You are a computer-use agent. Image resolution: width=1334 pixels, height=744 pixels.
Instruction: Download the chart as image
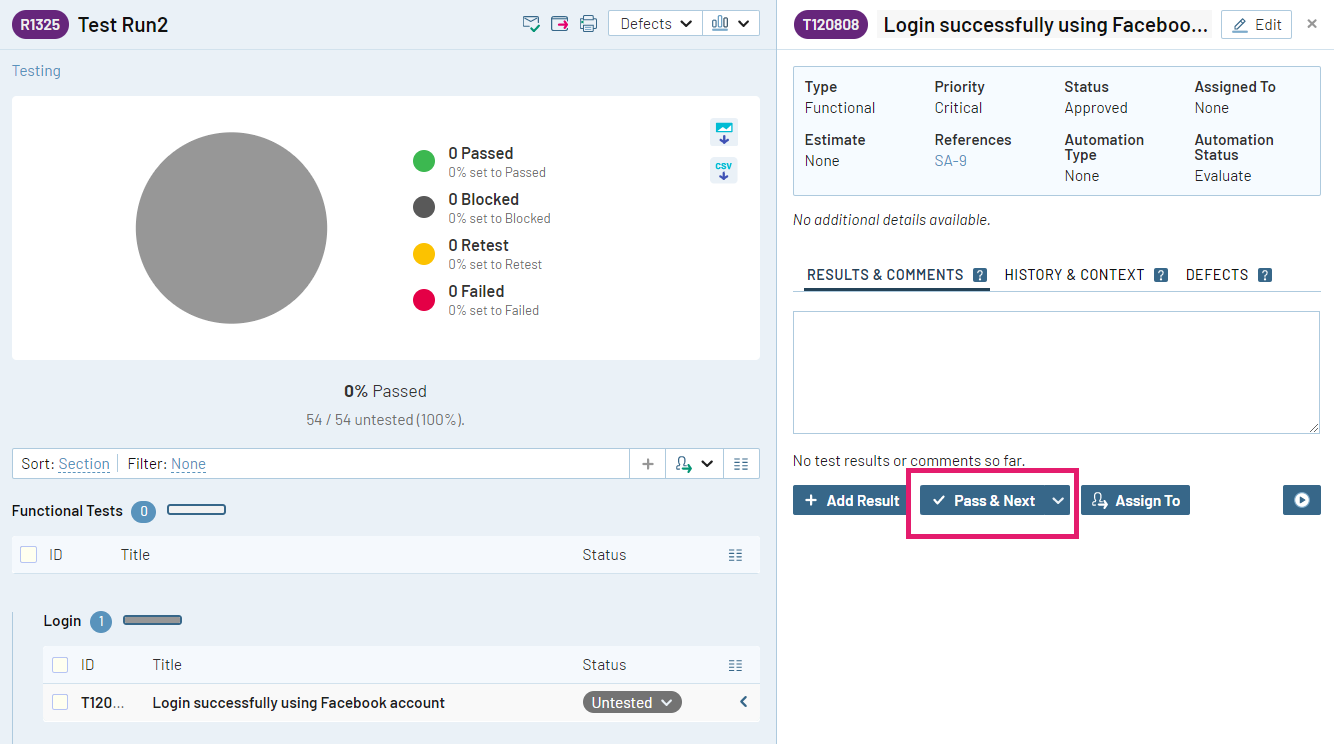pos(724,132)
